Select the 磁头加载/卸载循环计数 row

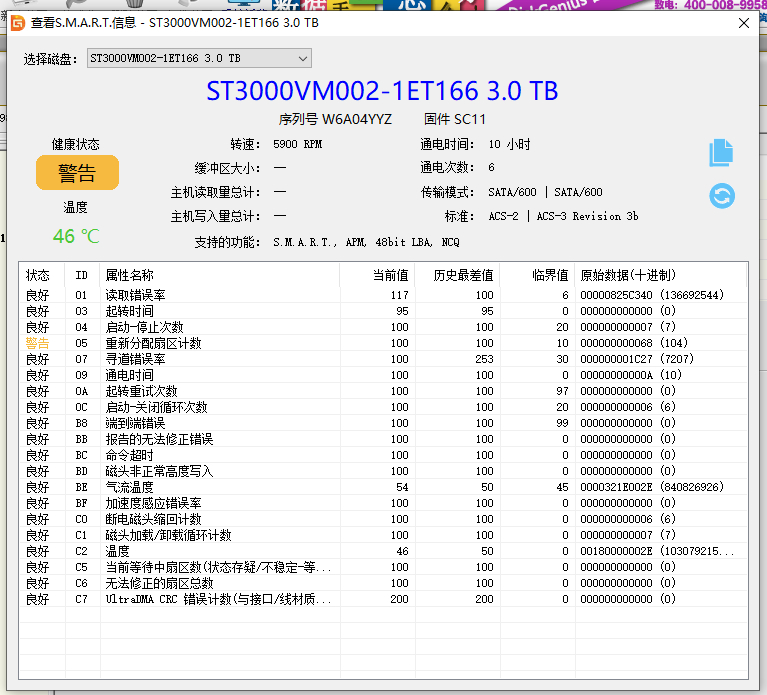[x=384, y=535]
